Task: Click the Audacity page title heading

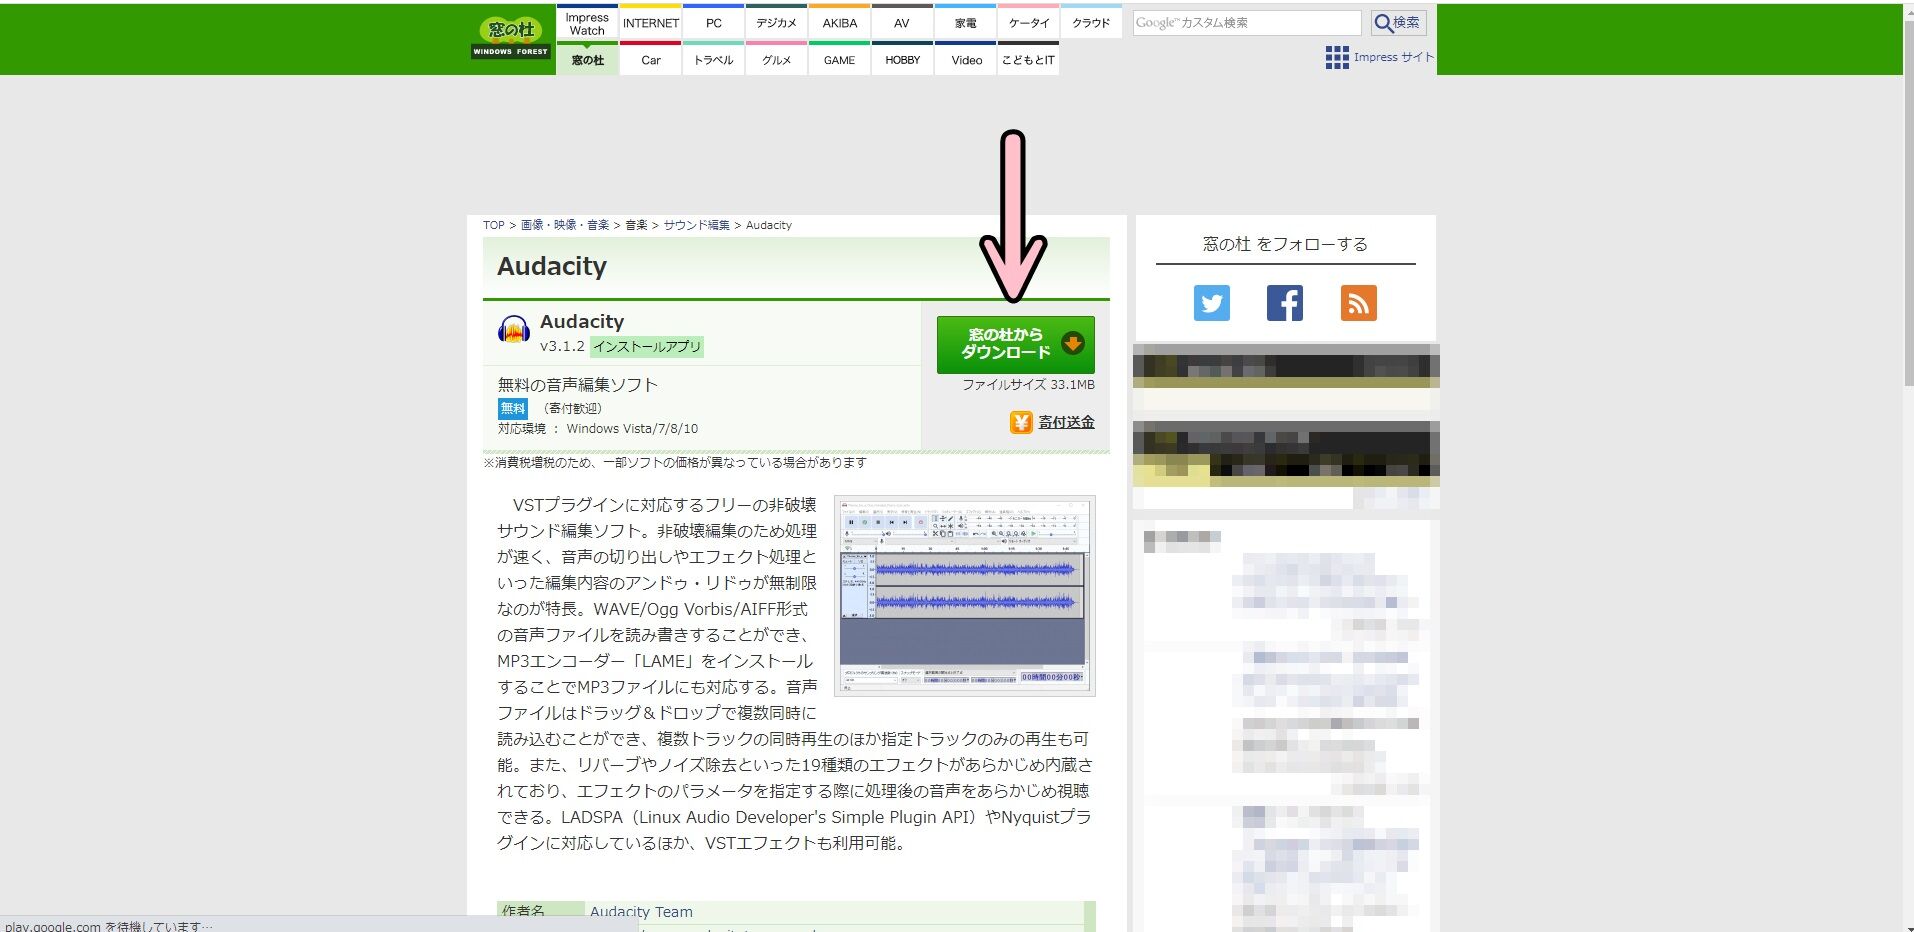Action: 552,266
